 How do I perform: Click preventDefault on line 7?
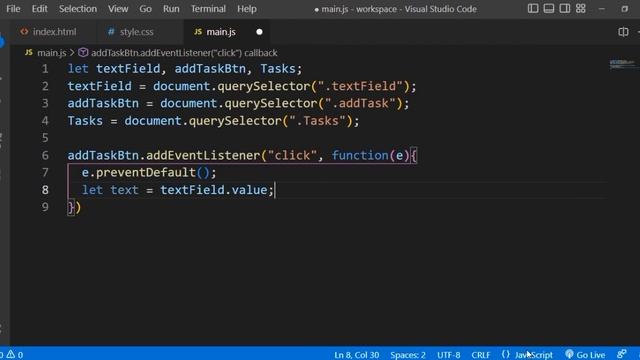(x=146, y=173)
